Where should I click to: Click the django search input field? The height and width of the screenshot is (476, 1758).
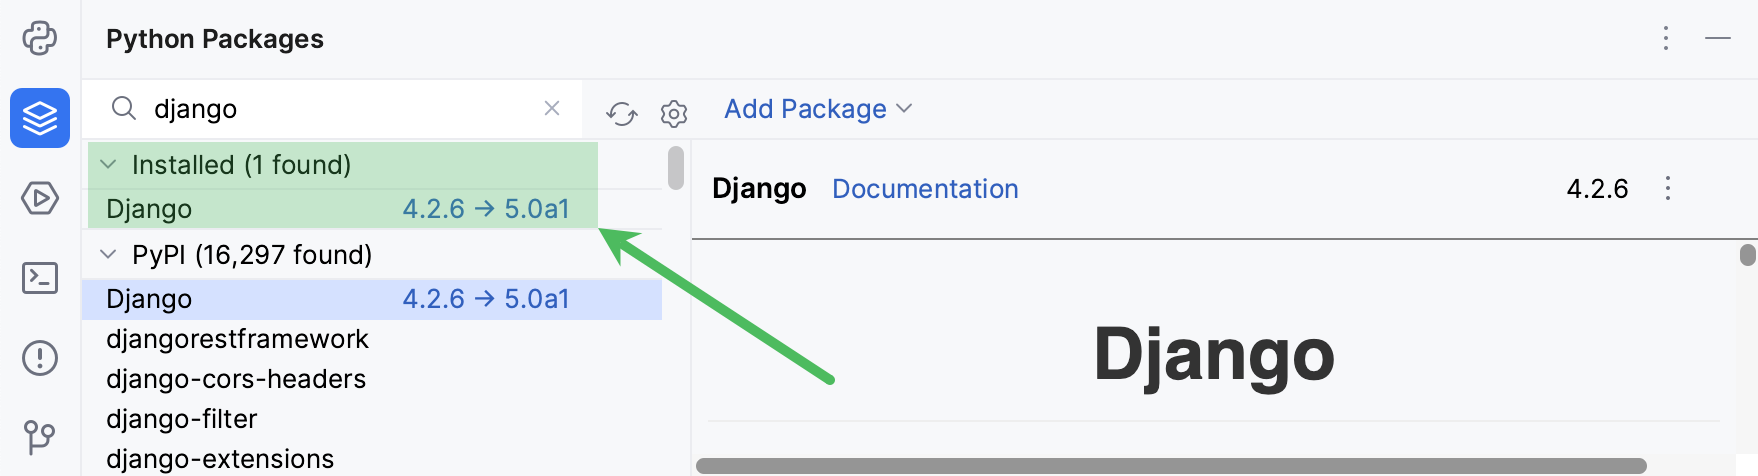point(340,109)
